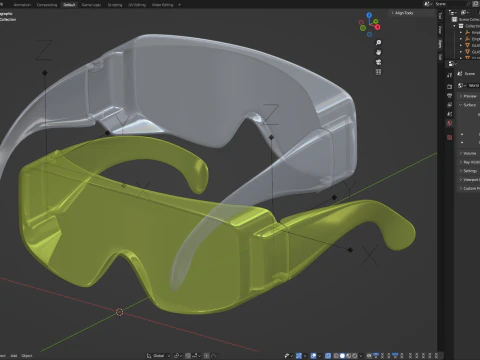Click the Scene Collection row icon in outliner
The height and width of the screenshot is (360, 480).
454,19
